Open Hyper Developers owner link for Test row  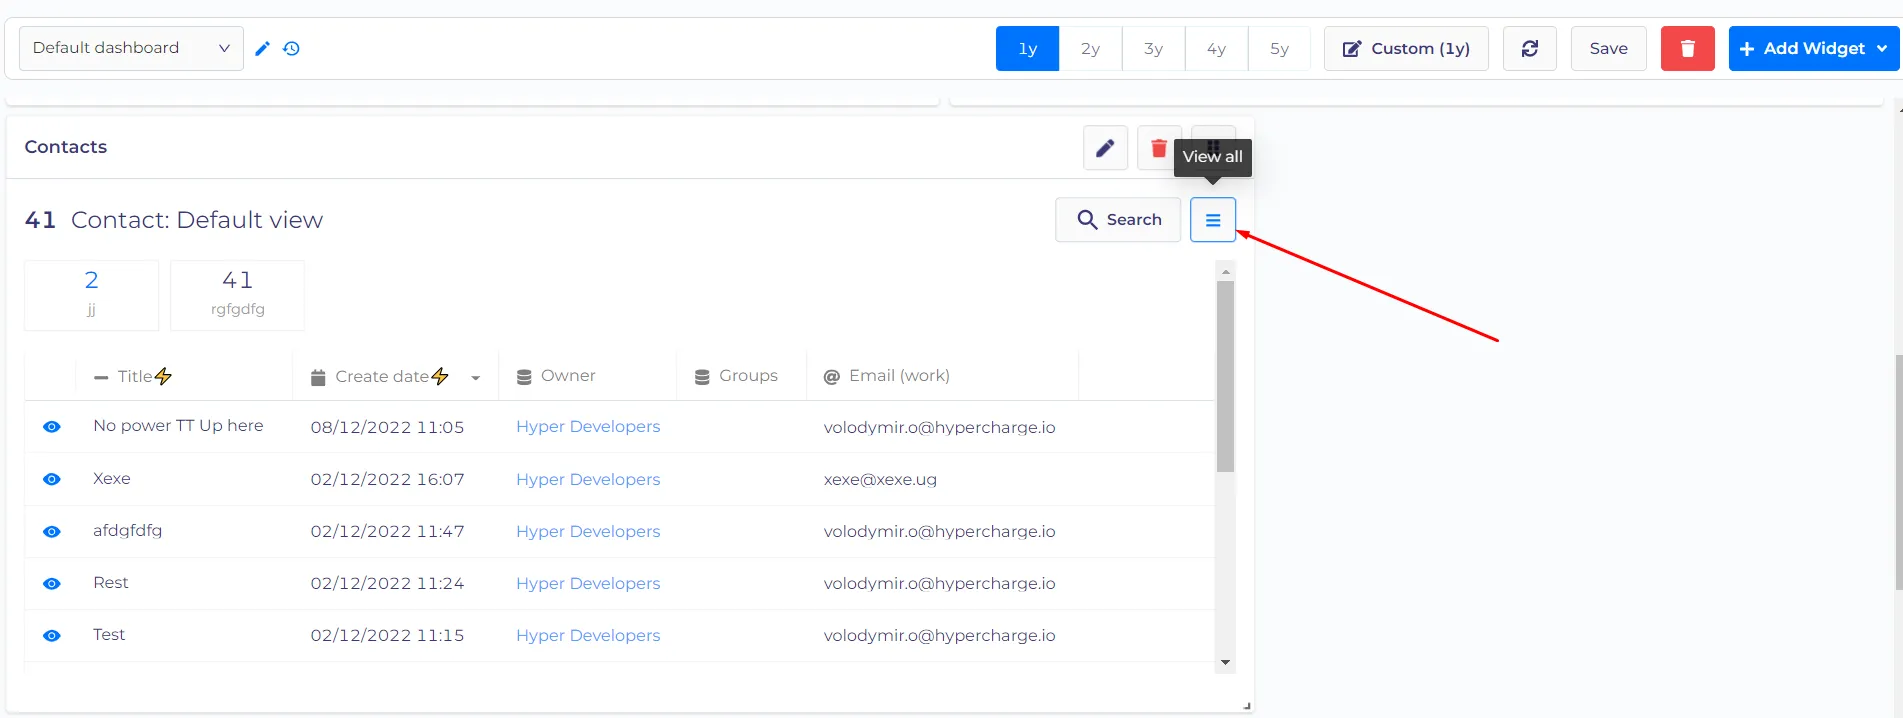(588, 635)
